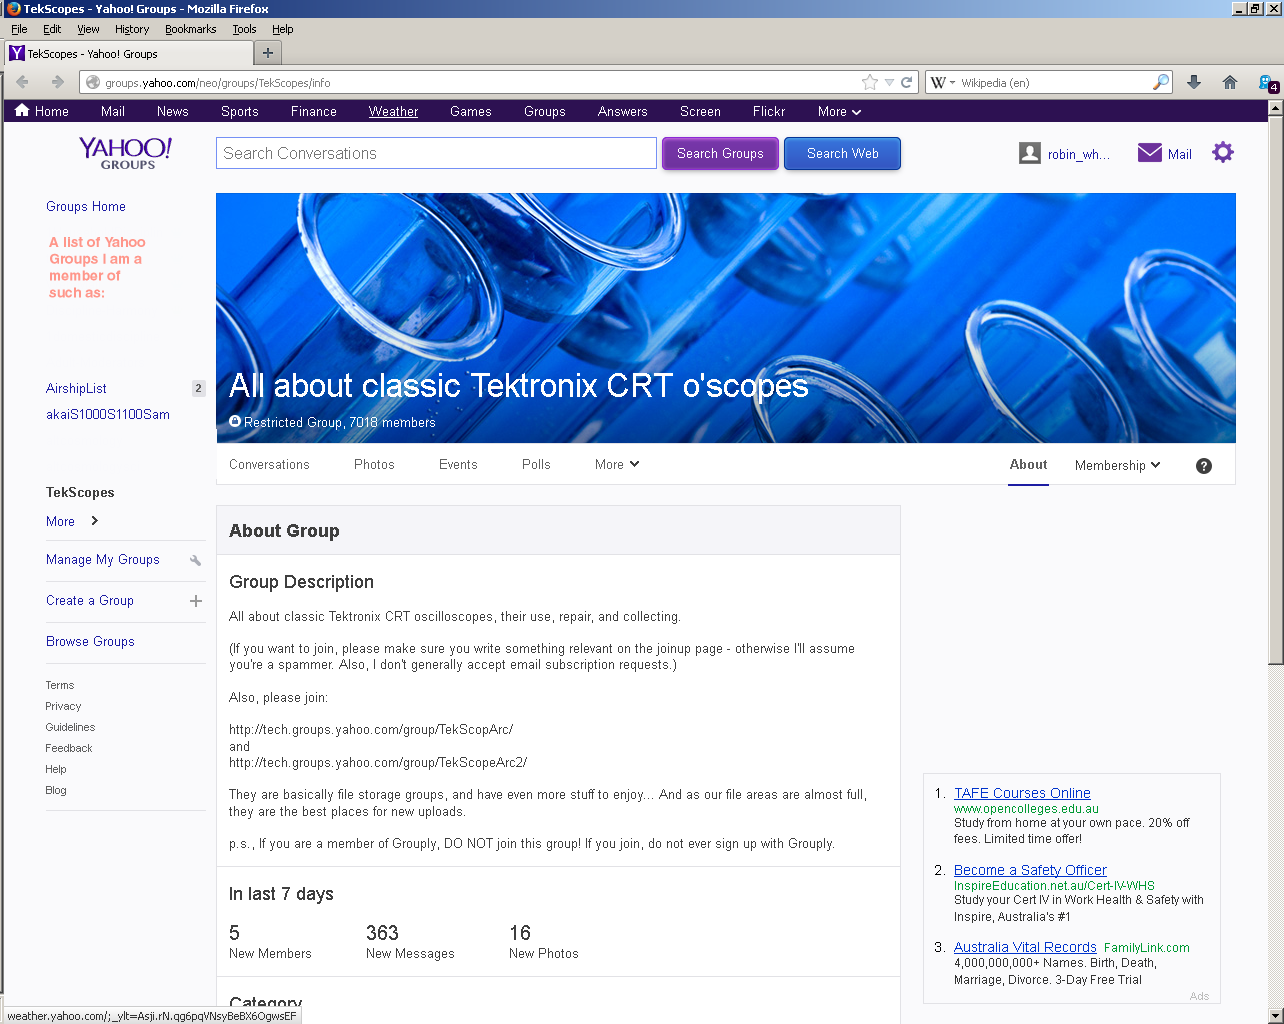
Task: Click the search magnifier in Wikipedia search box
Action: pos(1160,82)
